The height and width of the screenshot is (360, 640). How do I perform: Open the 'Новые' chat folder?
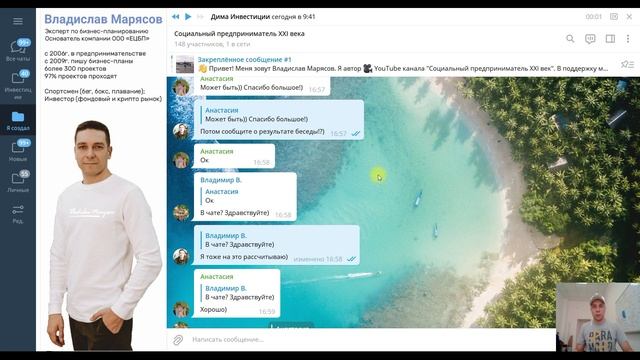18,151
